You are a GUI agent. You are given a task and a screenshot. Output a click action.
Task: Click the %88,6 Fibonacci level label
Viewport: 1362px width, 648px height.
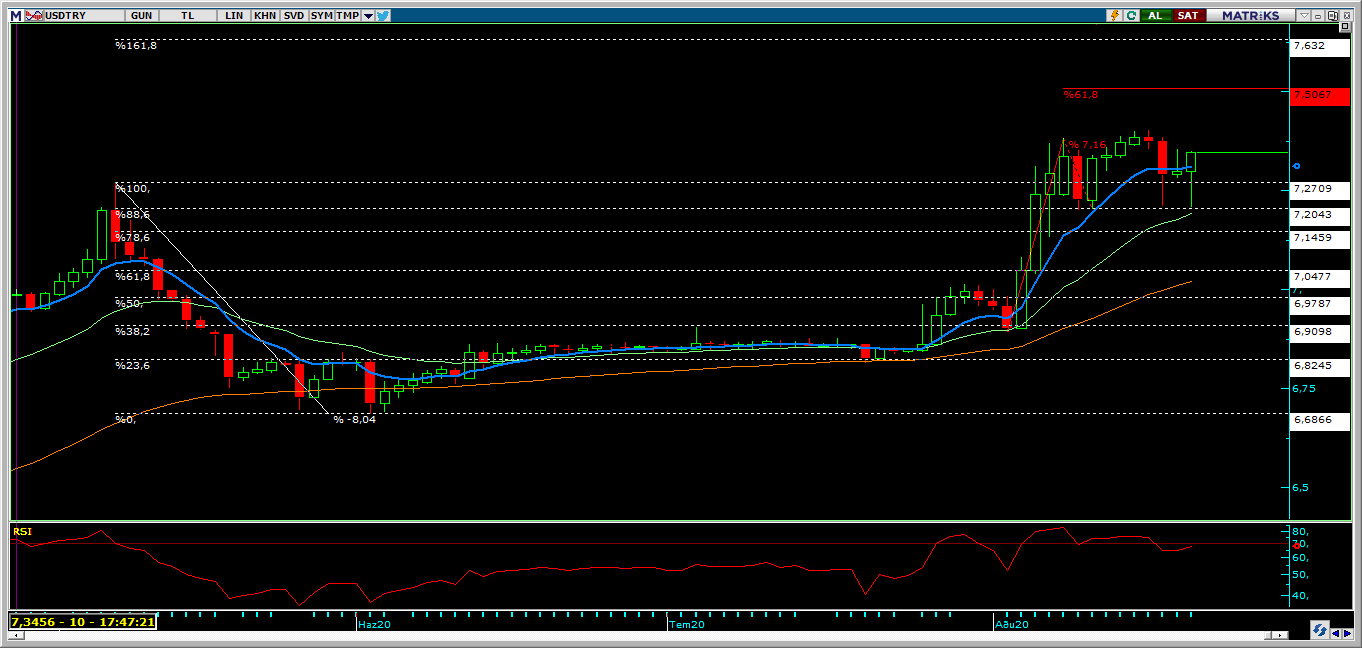pos(132,214)
